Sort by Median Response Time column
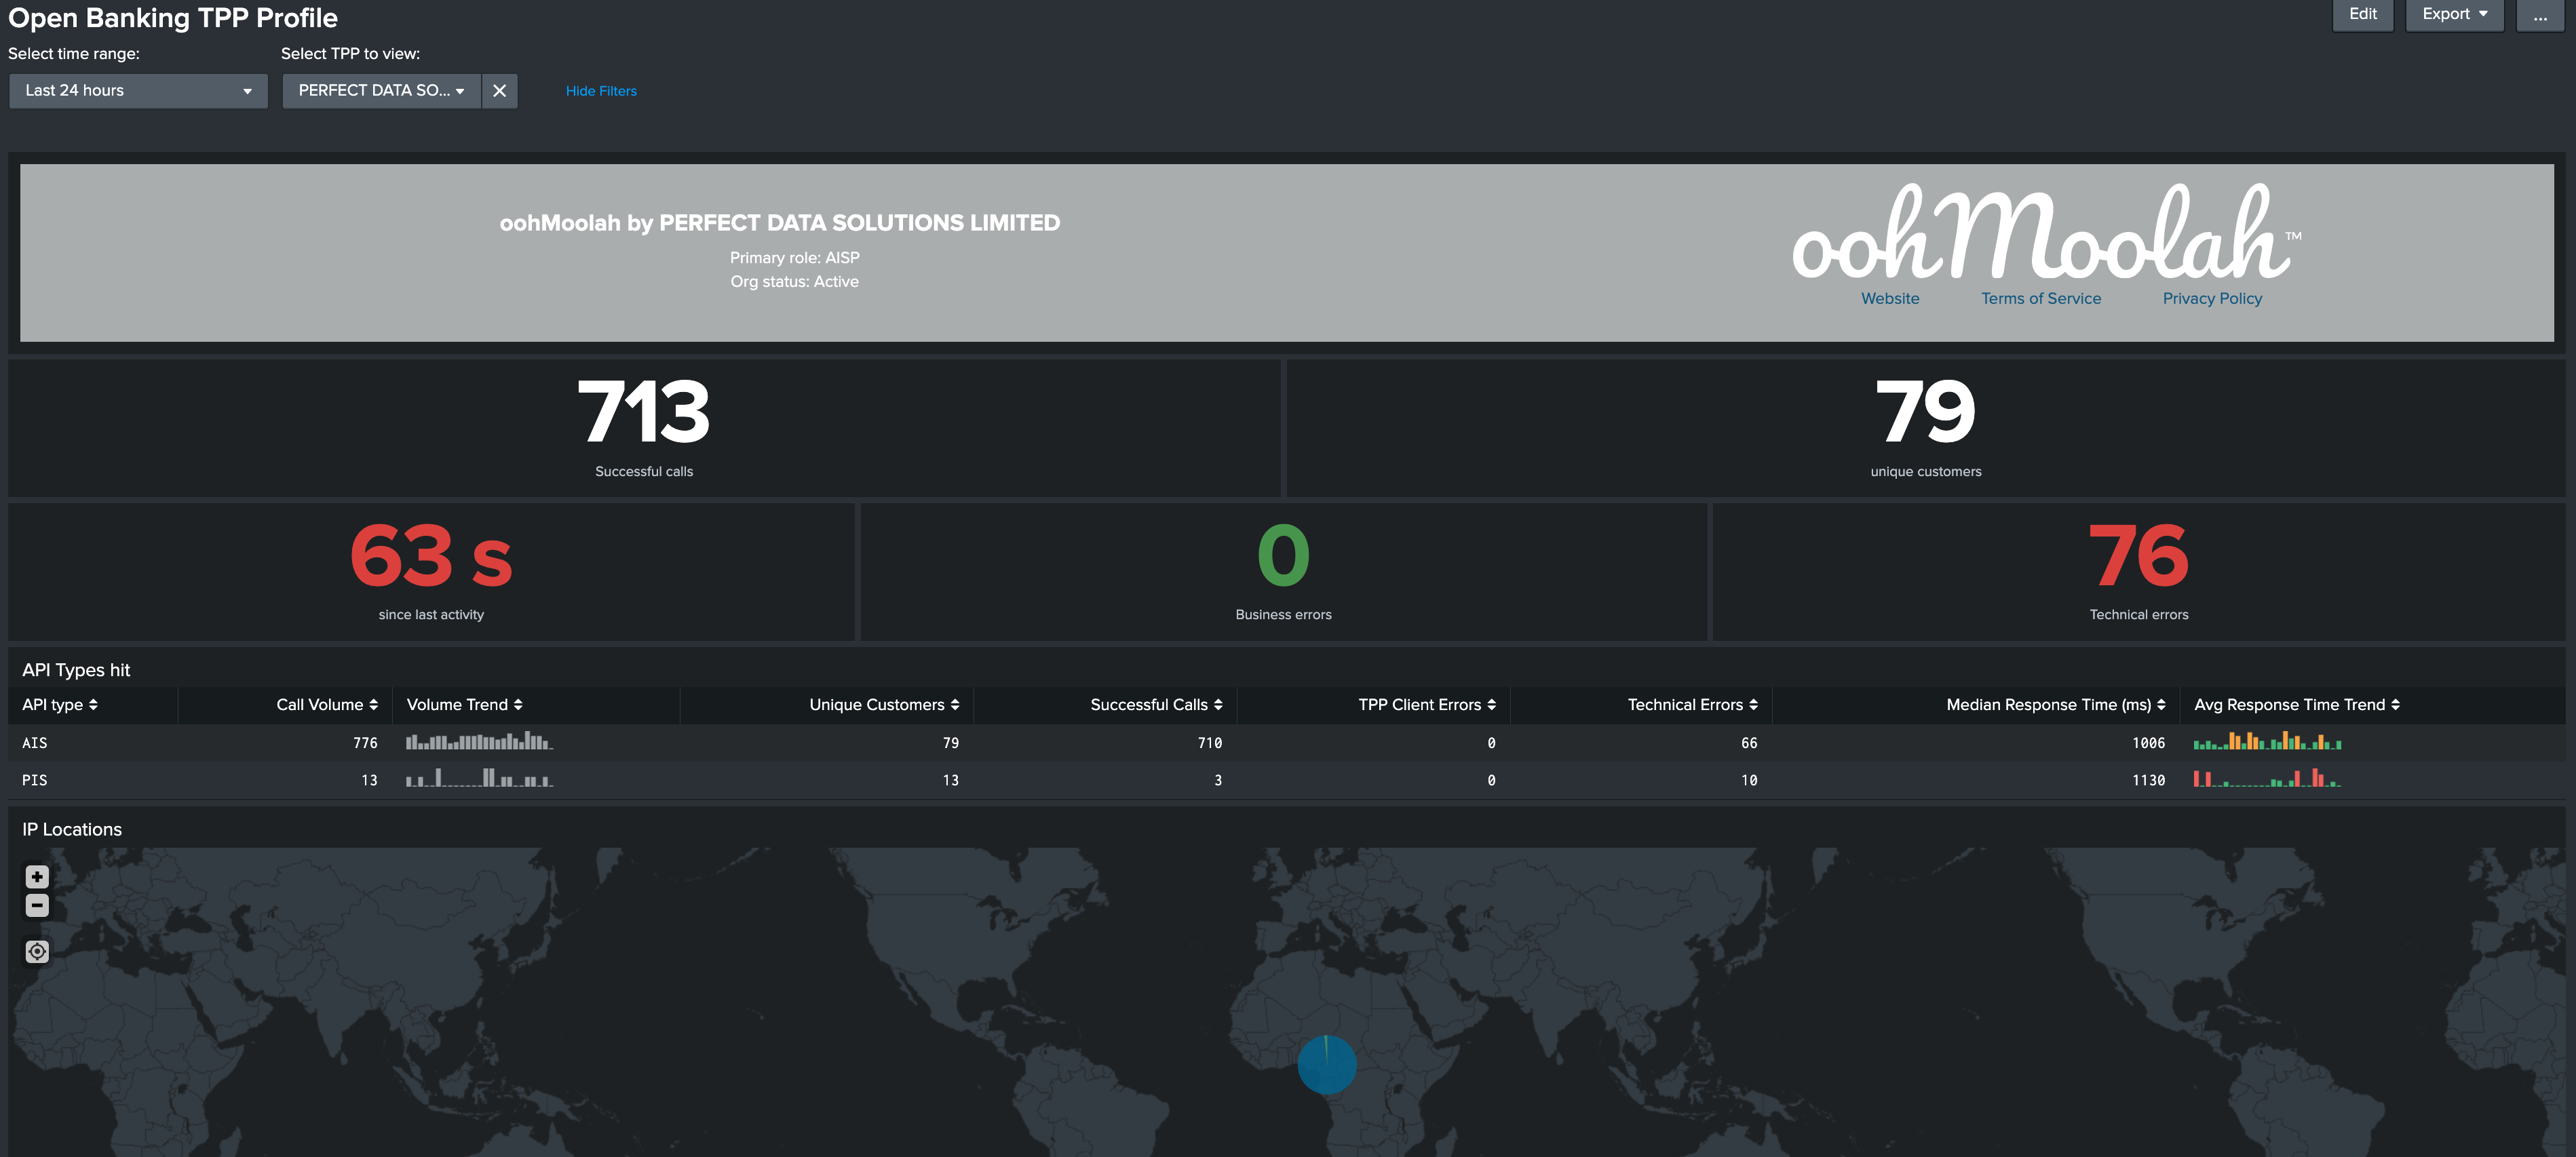 (2054, 704)
